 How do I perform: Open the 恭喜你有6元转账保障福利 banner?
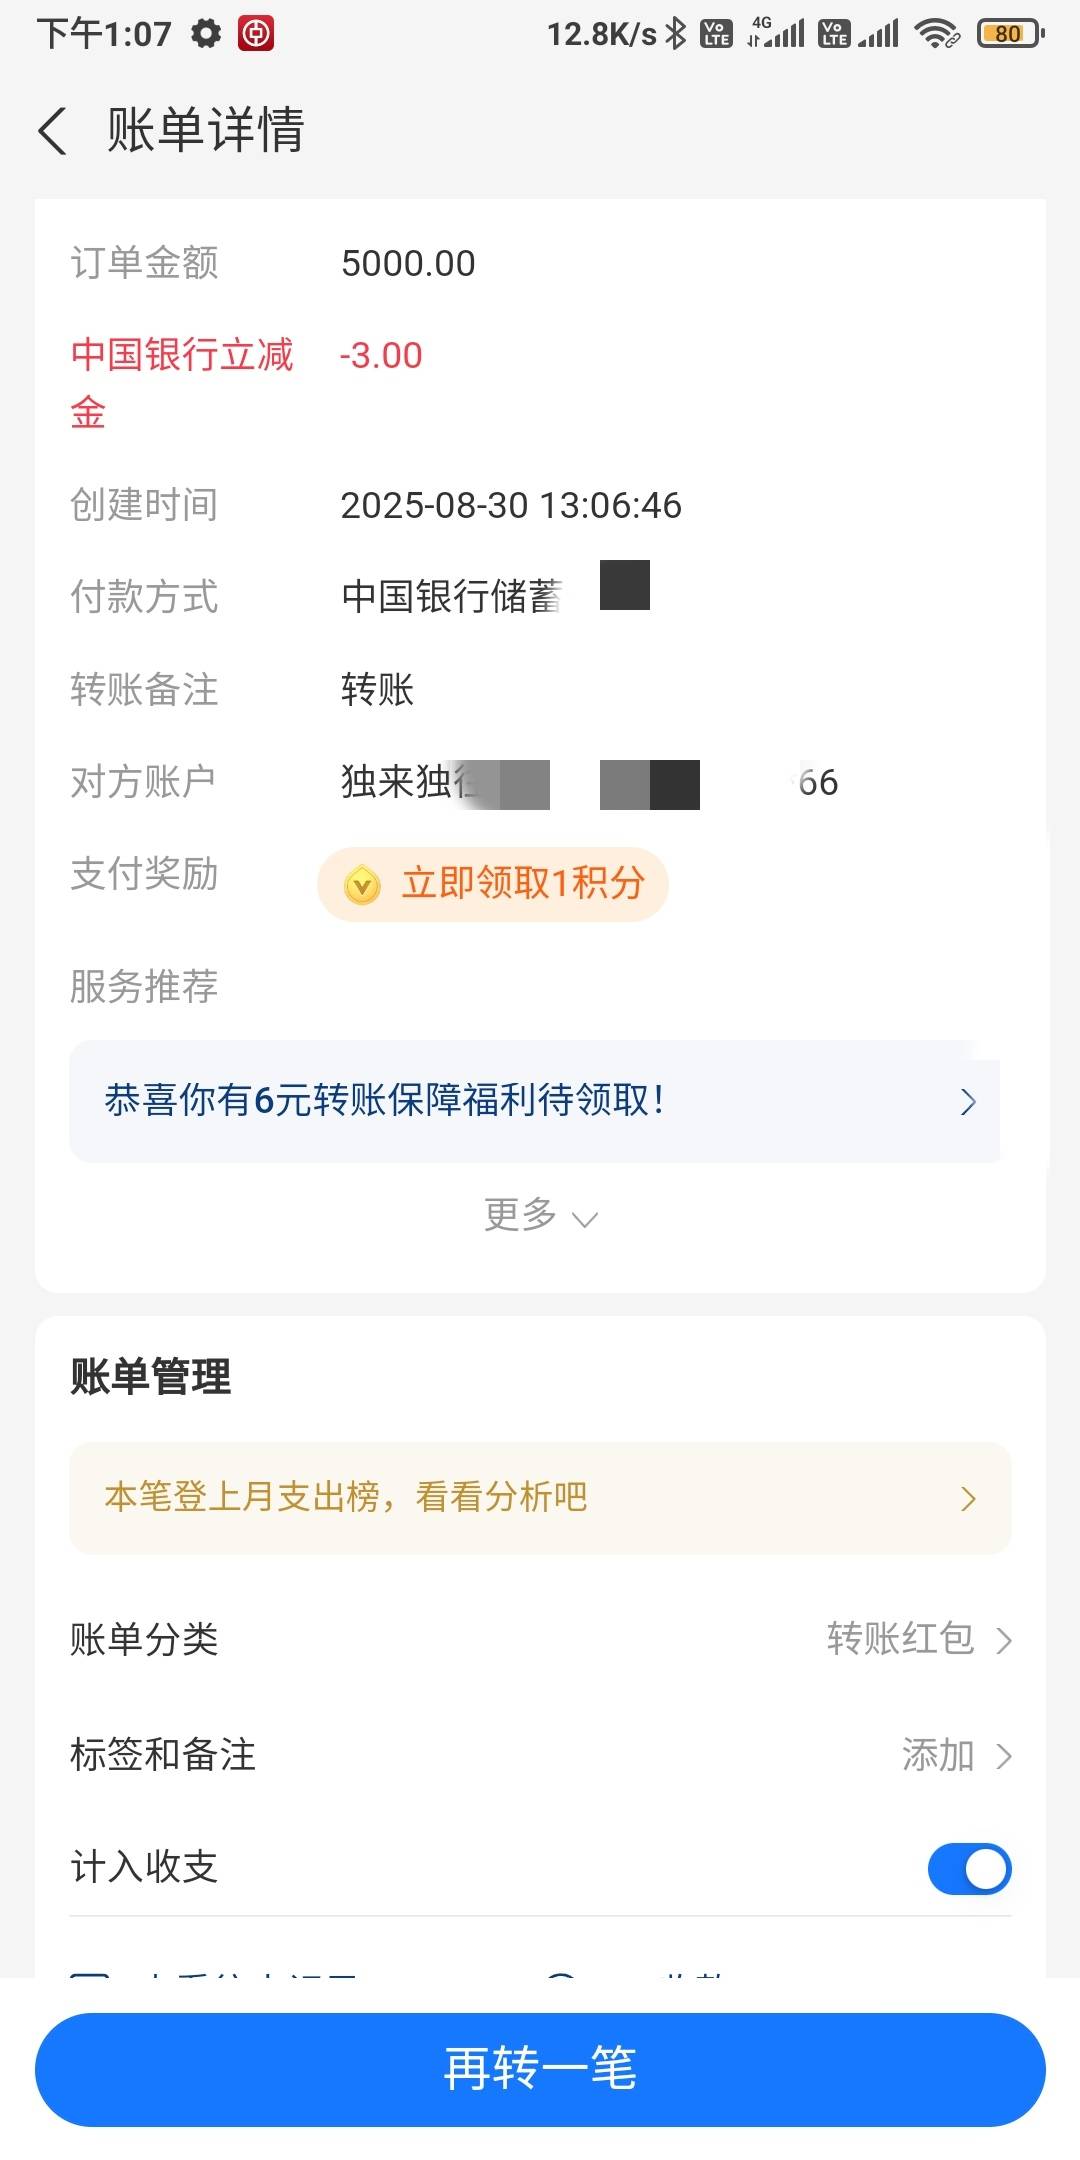click(x=535, y=1101)
